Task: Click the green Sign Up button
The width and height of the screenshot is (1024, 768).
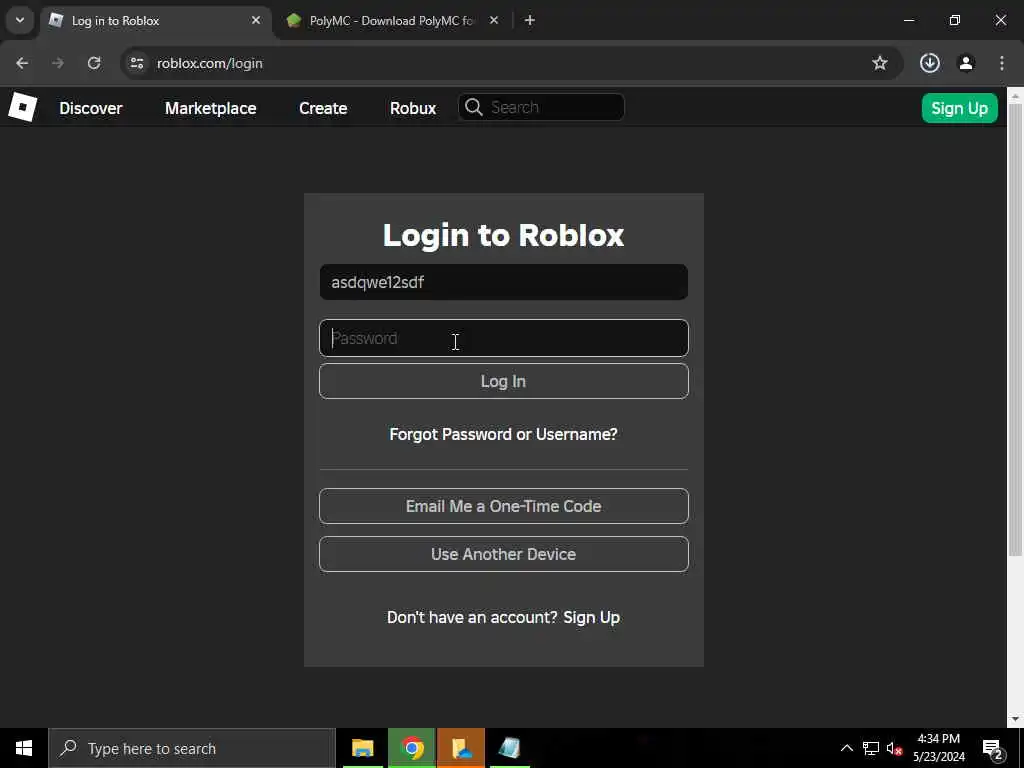Action: [x=959, y=108]
